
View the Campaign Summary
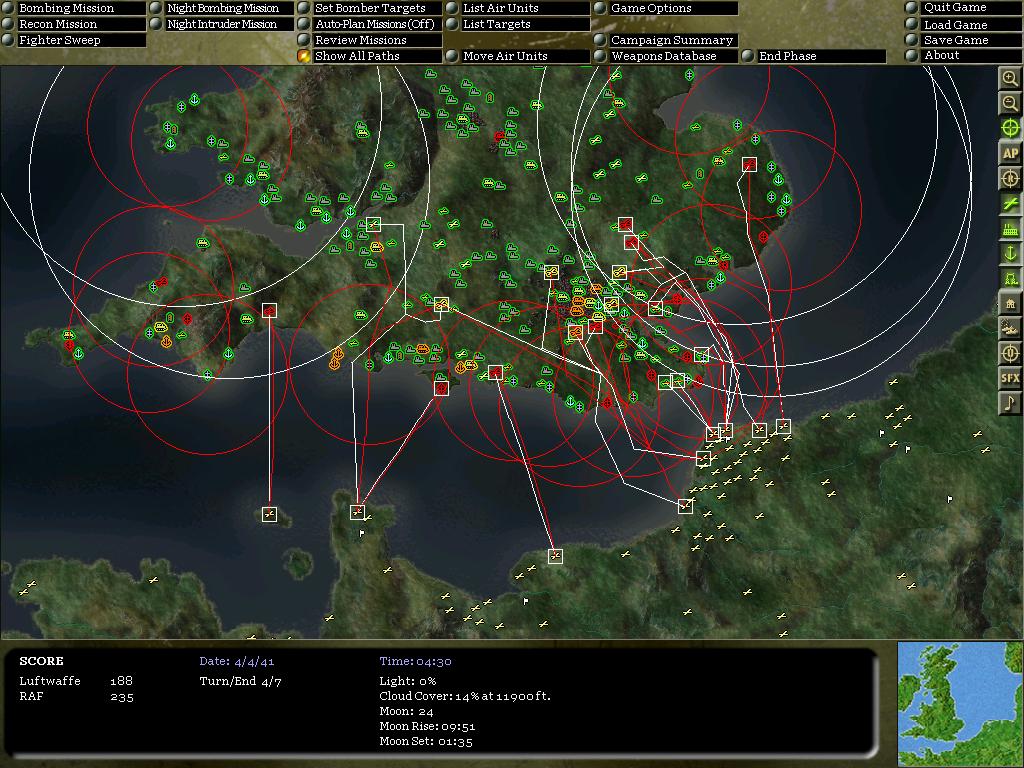(x=665, y=40)
